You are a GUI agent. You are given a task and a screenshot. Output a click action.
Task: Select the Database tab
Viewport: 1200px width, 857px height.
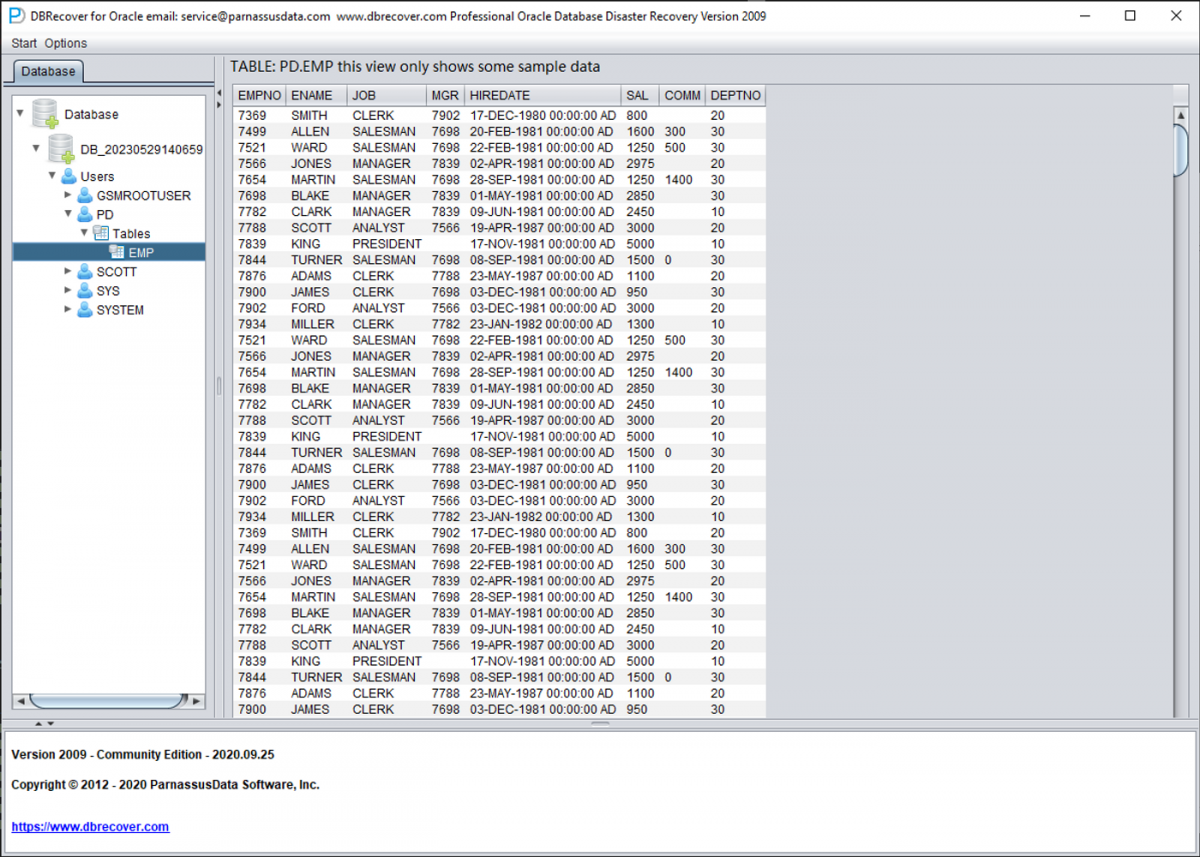[47, 71]
